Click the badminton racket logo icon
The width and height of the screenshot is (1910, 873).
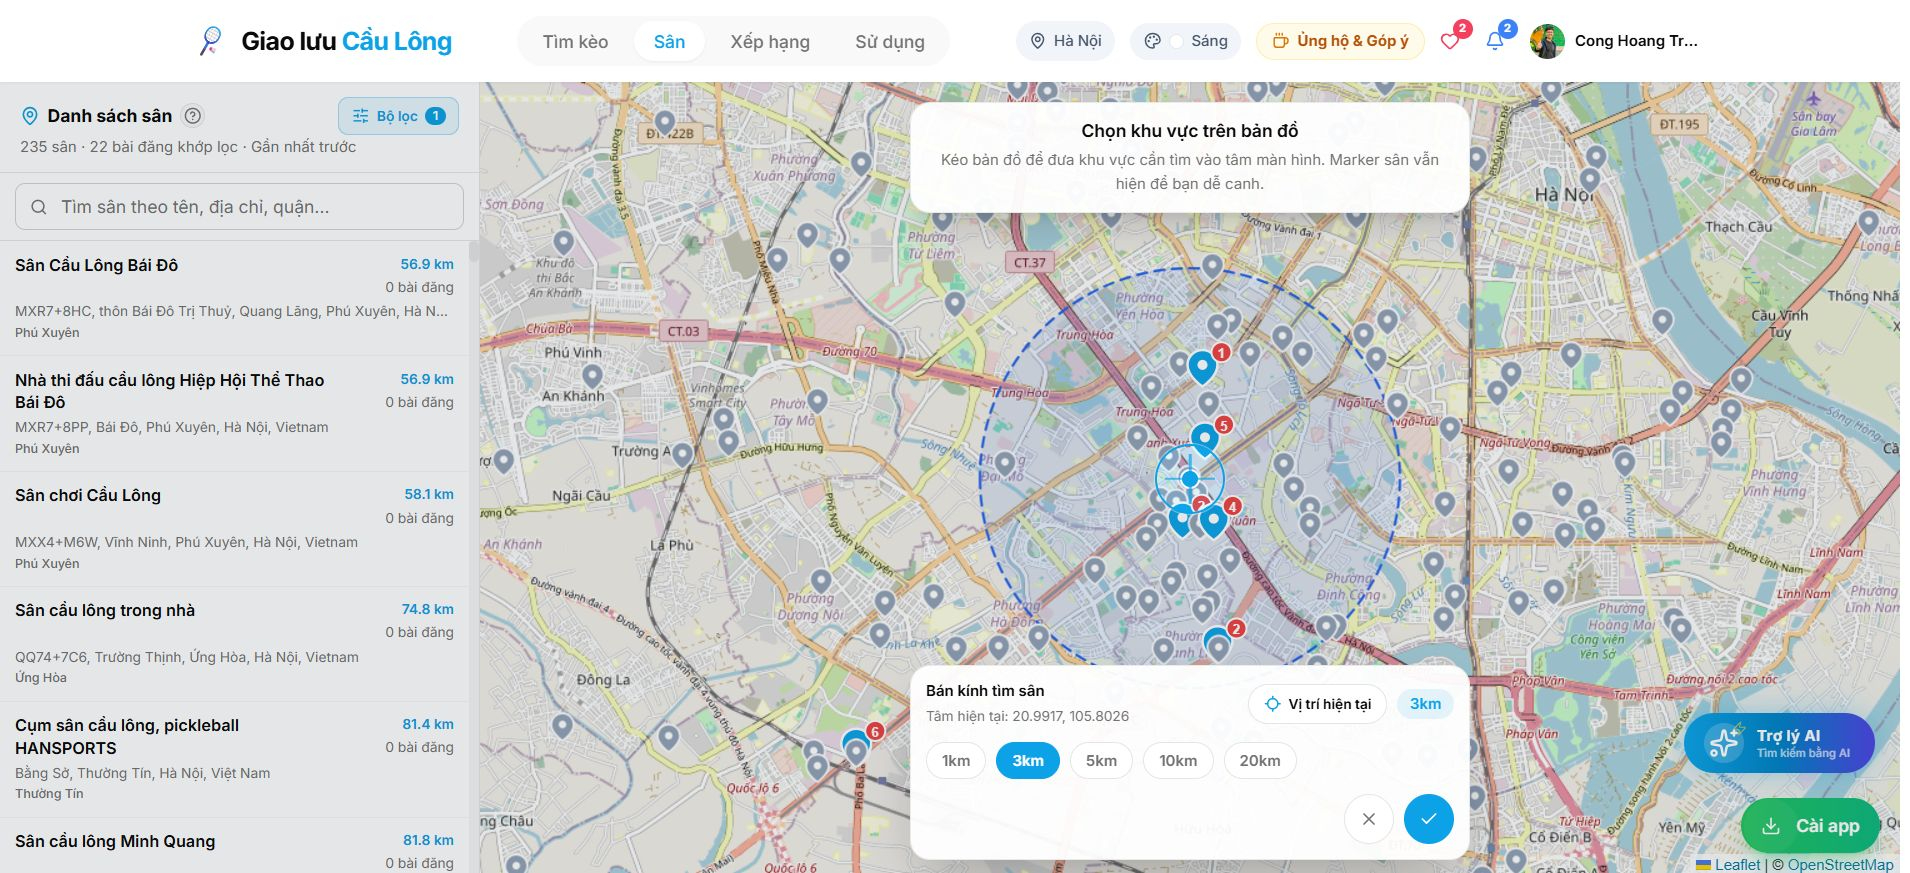211,41
